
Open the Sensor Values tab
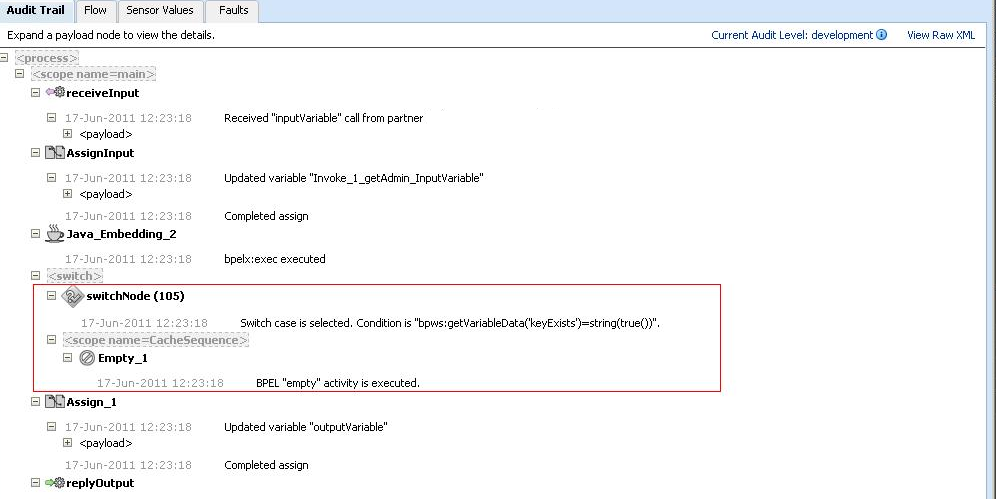[x=160, y=11]
